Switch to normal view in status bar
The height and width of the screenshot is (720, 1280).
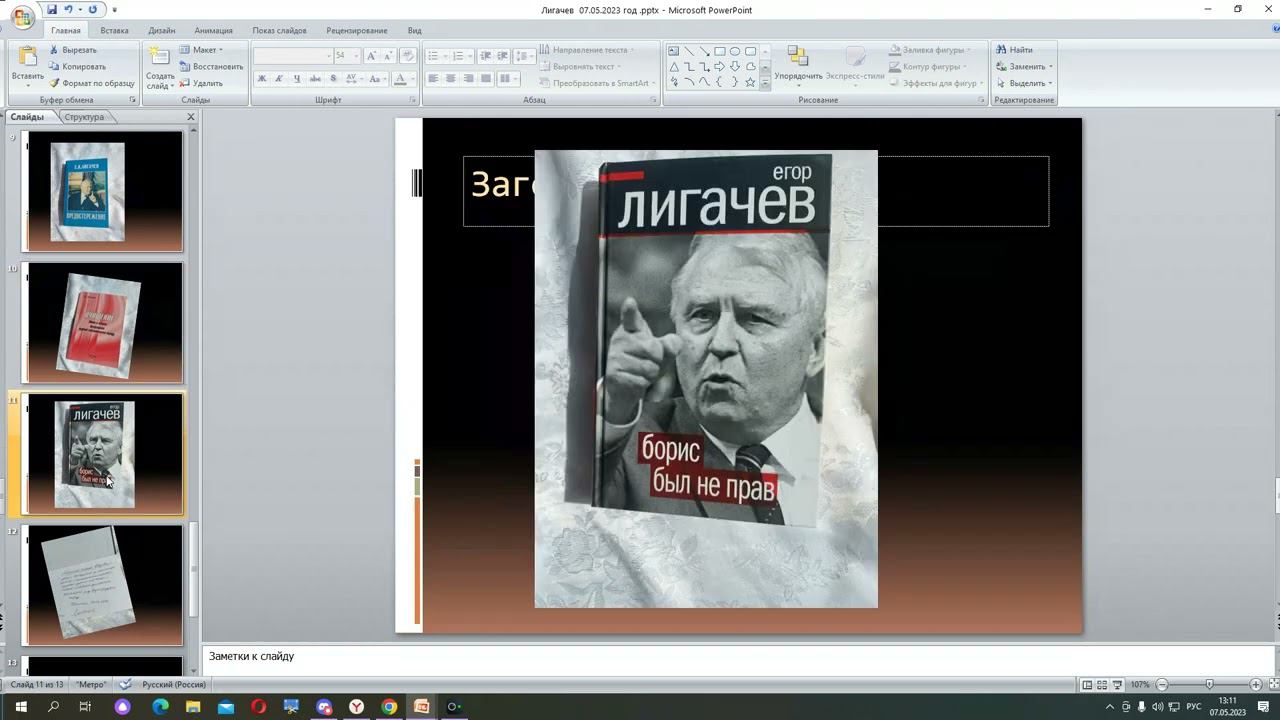tap(1087, 685)
